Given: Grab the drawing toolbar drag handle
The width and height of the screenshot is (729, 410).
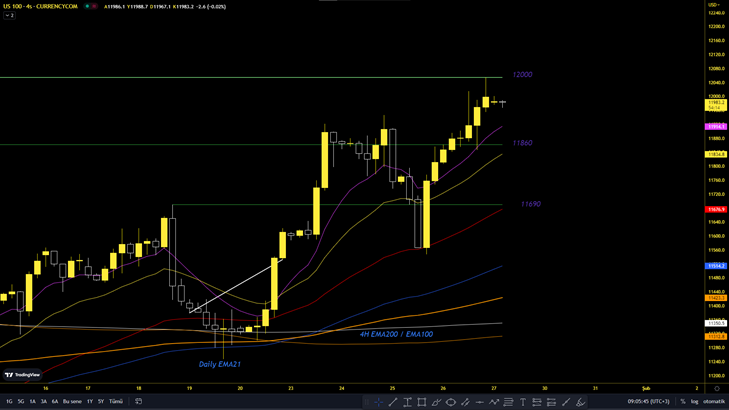Looking at the screenshot, I should tap(366, 402).
